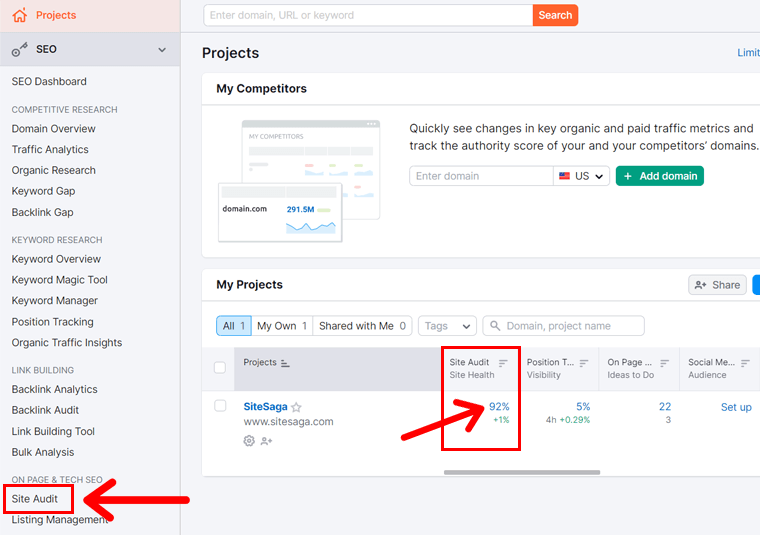Select the My Own tab

click(x=282, y=326)
